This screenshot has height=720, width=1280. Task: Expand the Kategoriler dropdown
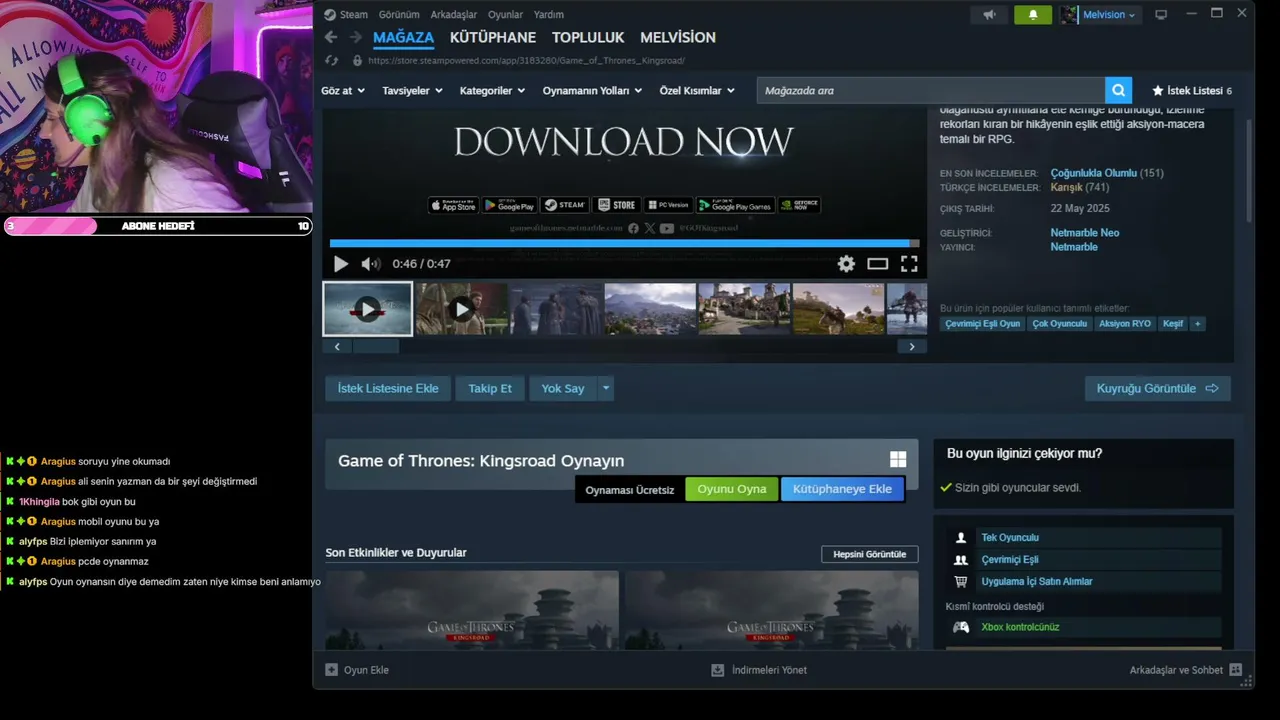[492, 91]
